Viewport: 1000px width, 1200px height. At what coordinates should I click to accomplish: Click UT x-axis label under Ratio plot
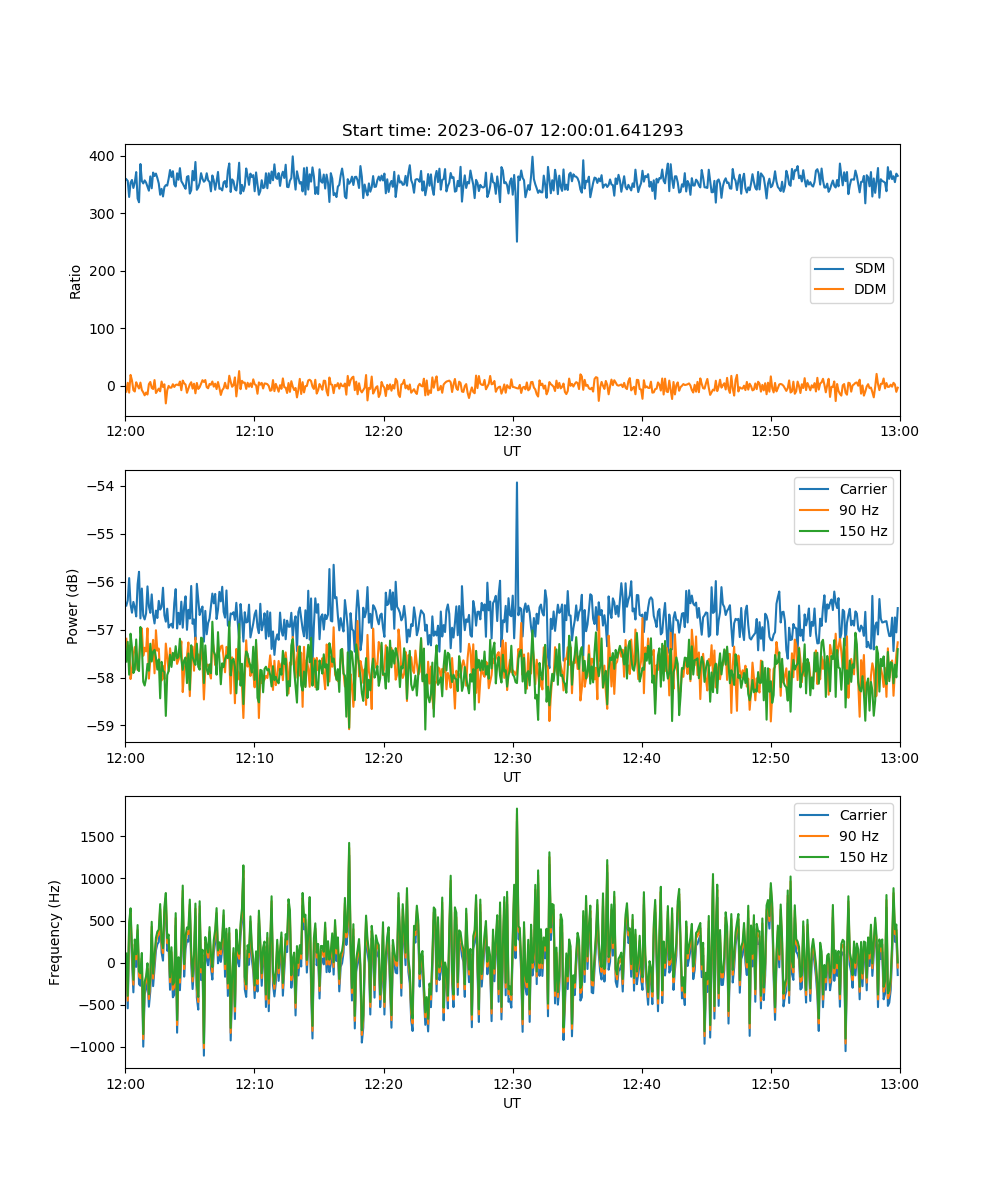[512, 451]
